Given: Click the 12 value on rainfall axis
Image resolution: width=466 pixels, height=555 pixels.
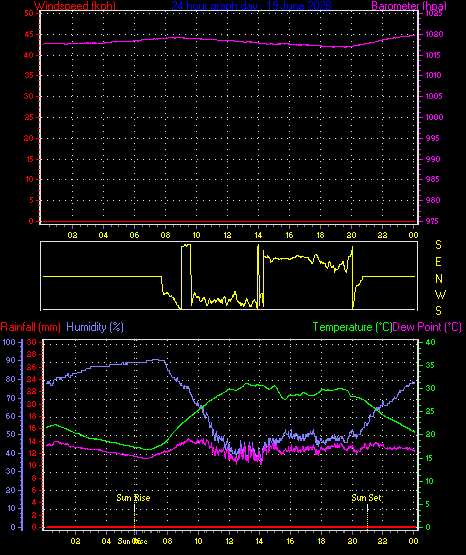Looking at the screenshot, I should click(x=32, y=453).
